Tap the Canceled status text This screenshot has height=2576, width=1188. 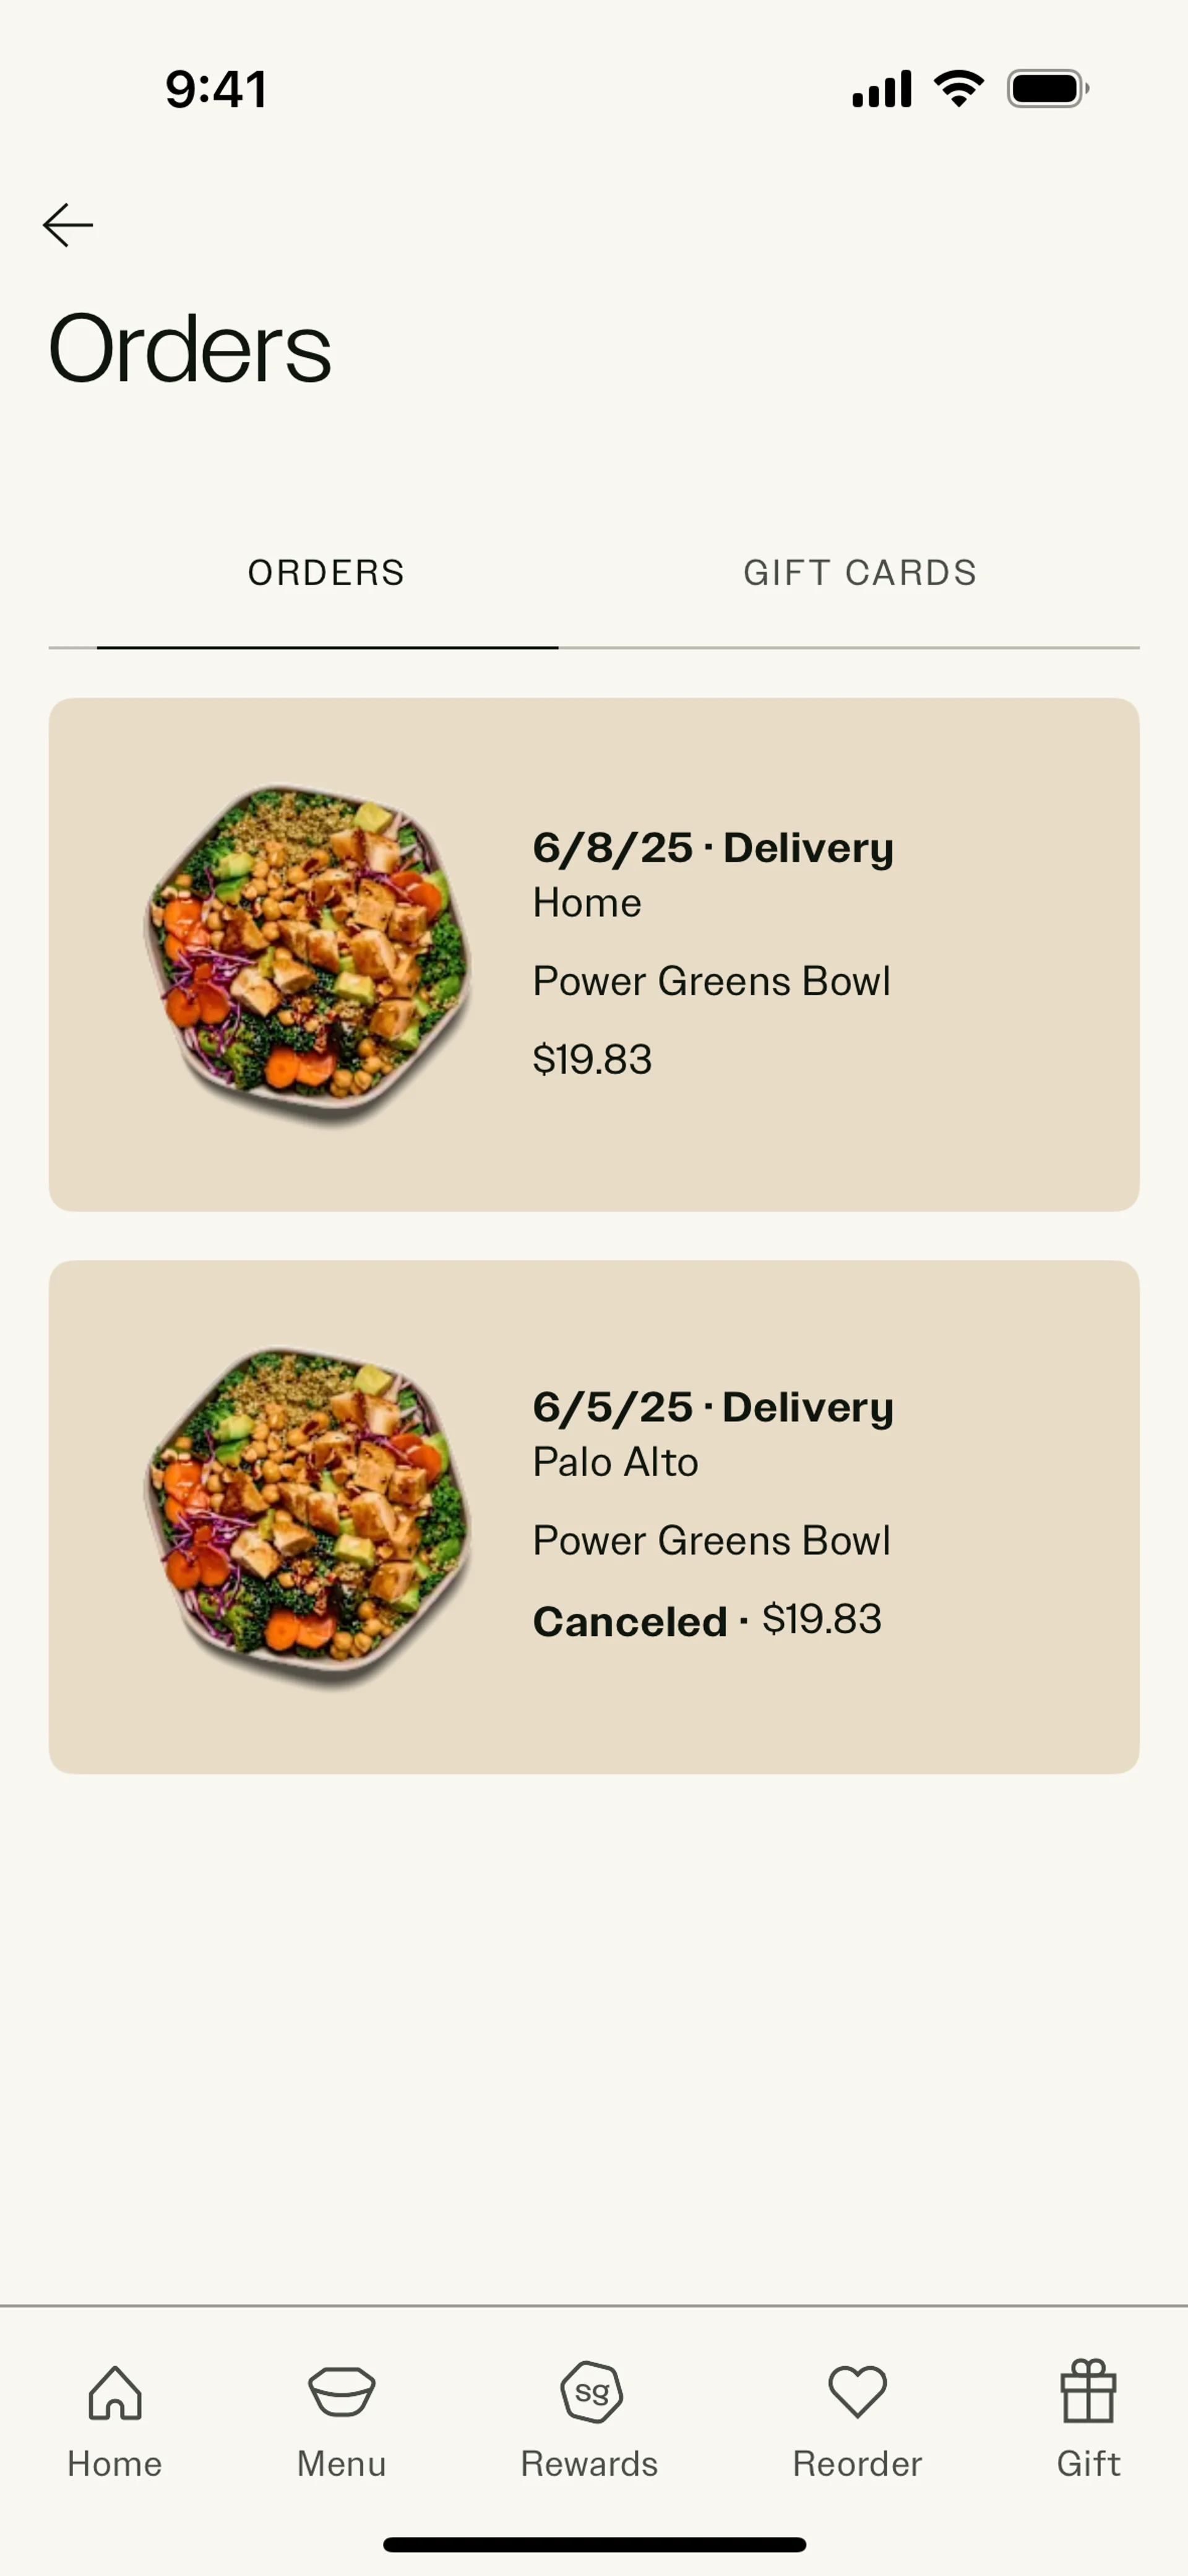(630, 1621)
